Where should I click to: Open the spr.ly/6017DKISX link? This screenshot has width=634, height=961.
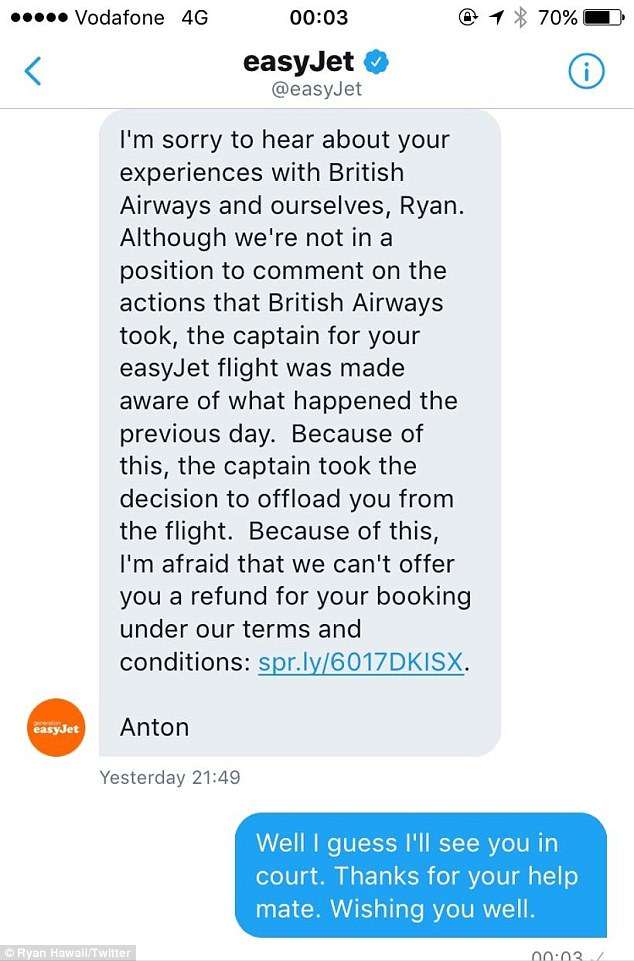362,662
